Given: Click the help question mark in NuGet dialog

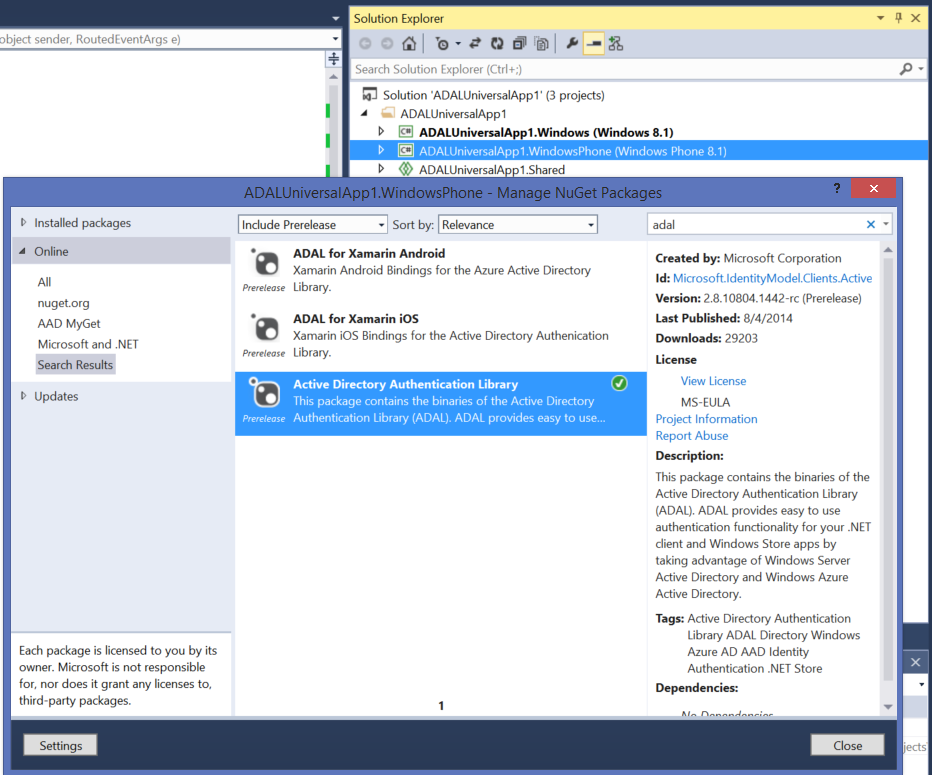Looking at the screenshot, I should 837,188.
